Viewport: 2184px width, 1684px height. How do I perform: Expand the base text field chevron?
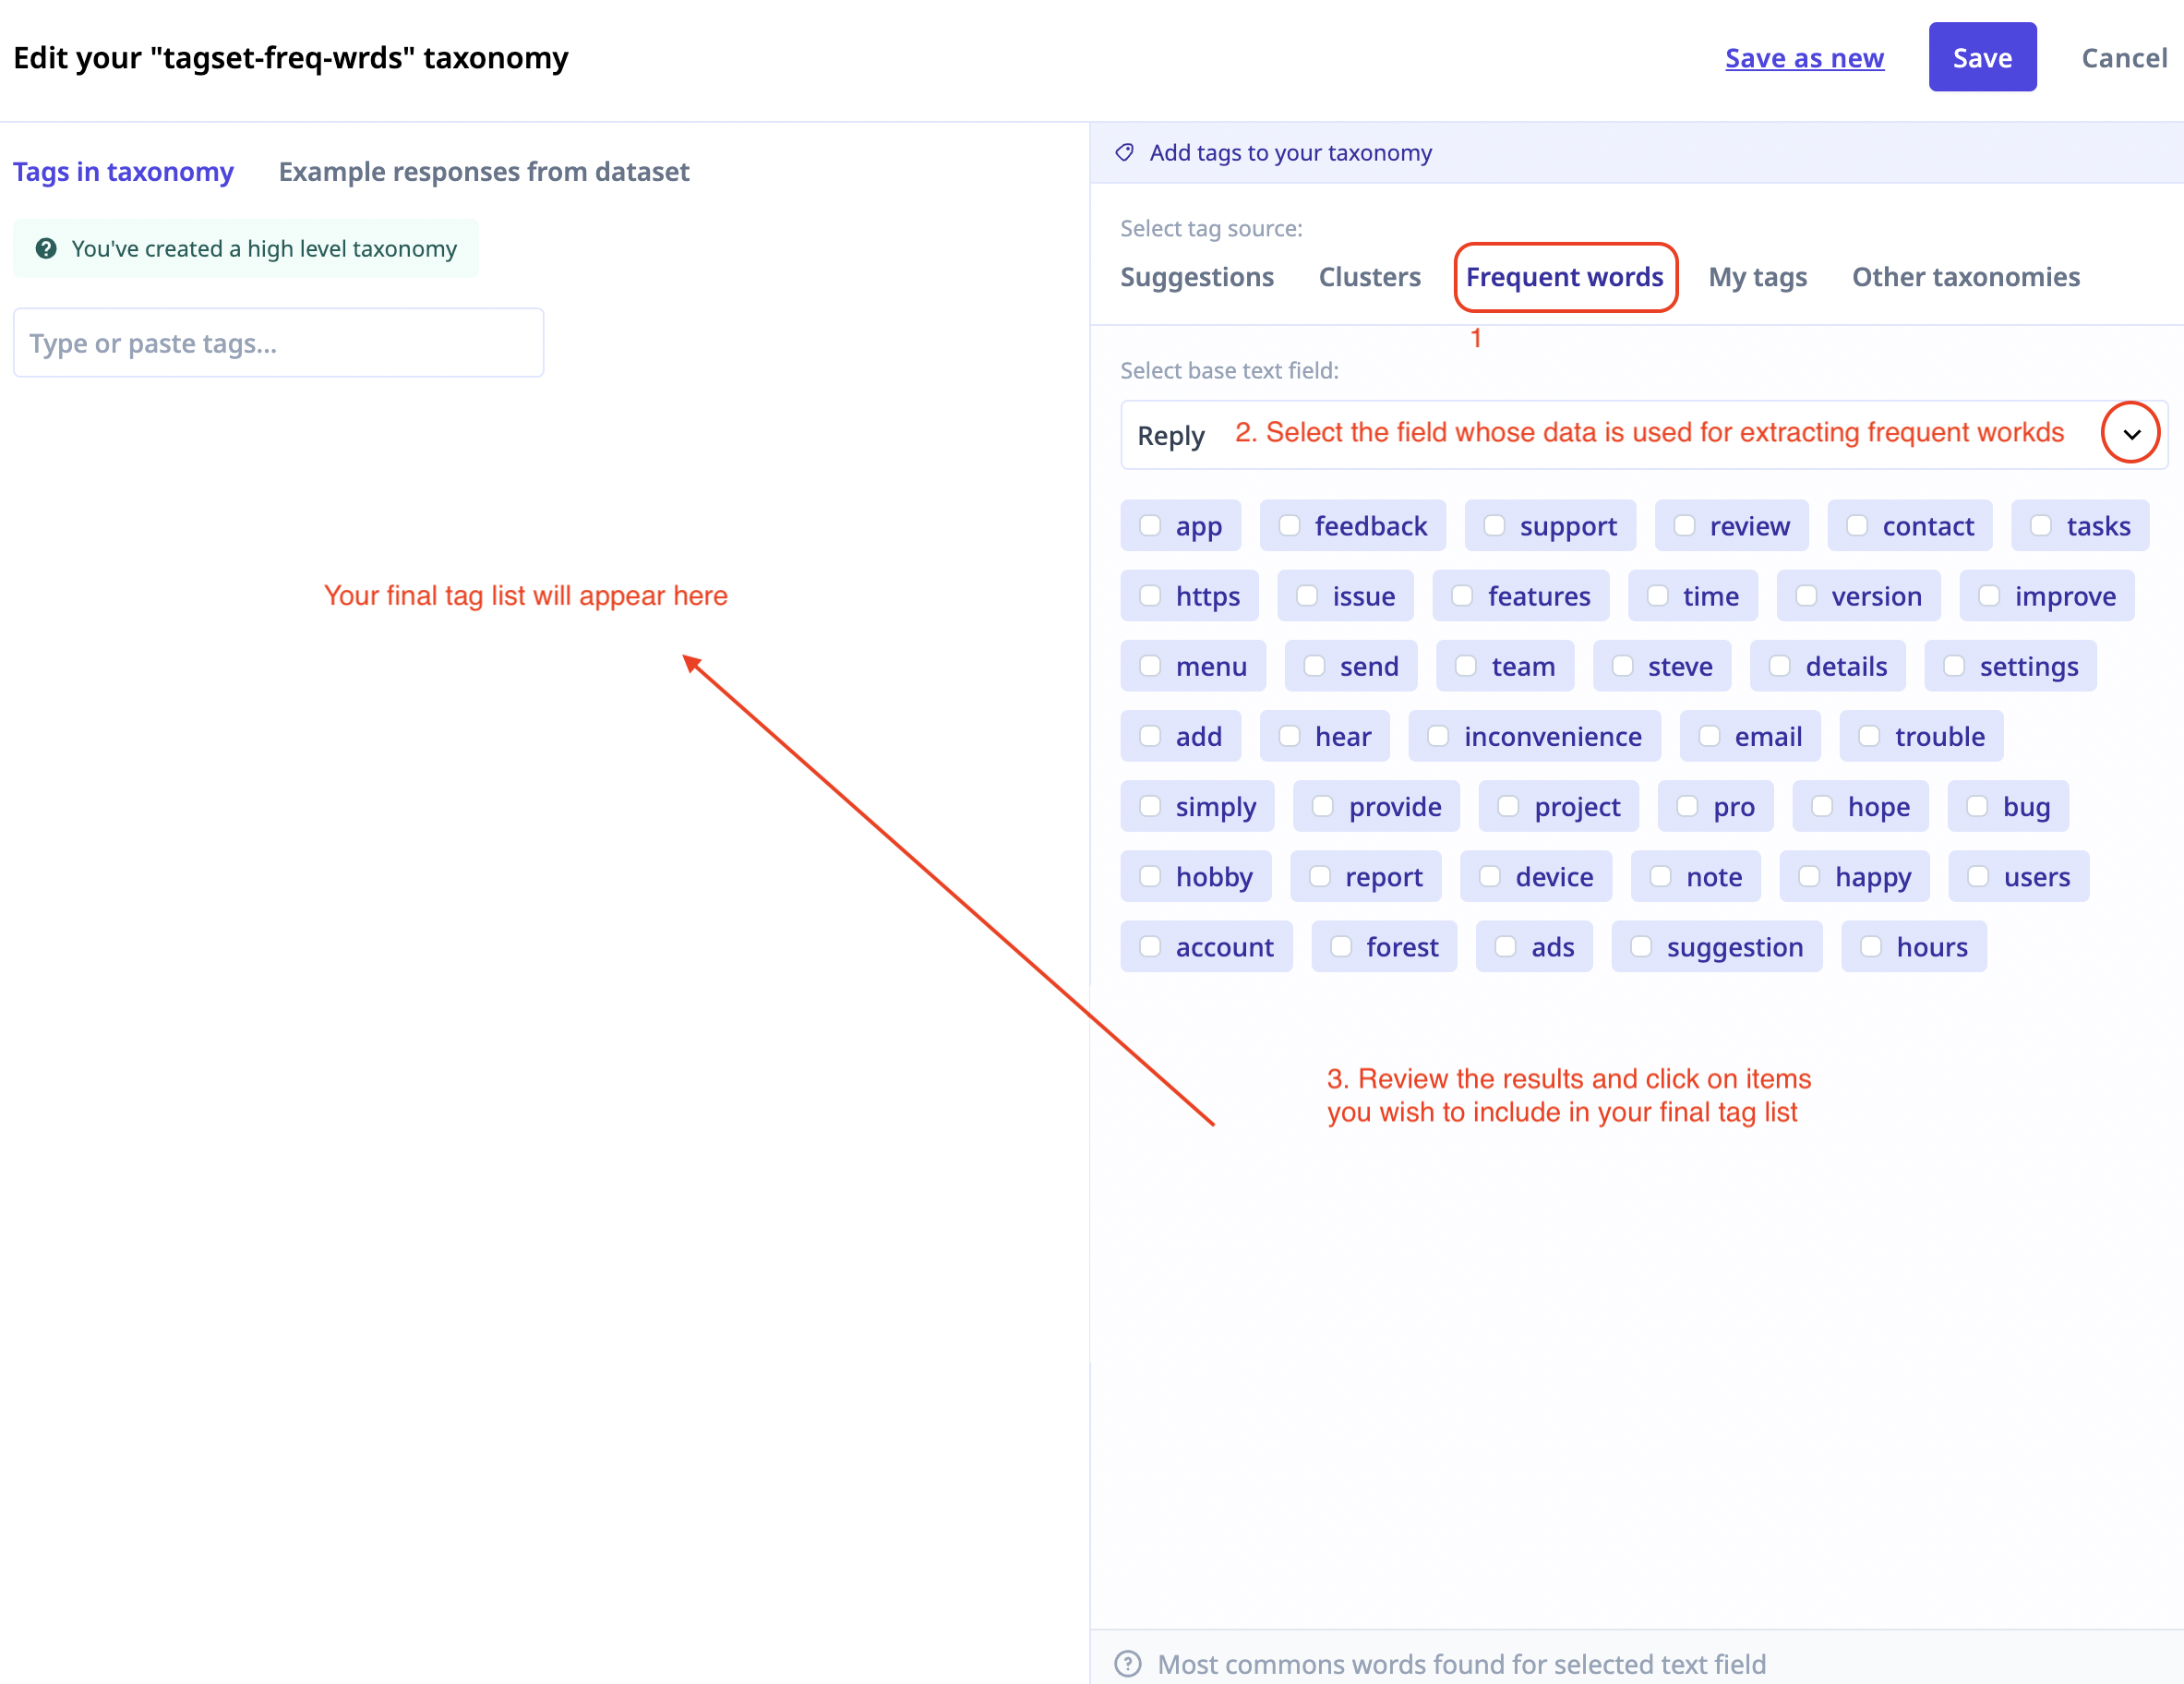(2130, 434)
